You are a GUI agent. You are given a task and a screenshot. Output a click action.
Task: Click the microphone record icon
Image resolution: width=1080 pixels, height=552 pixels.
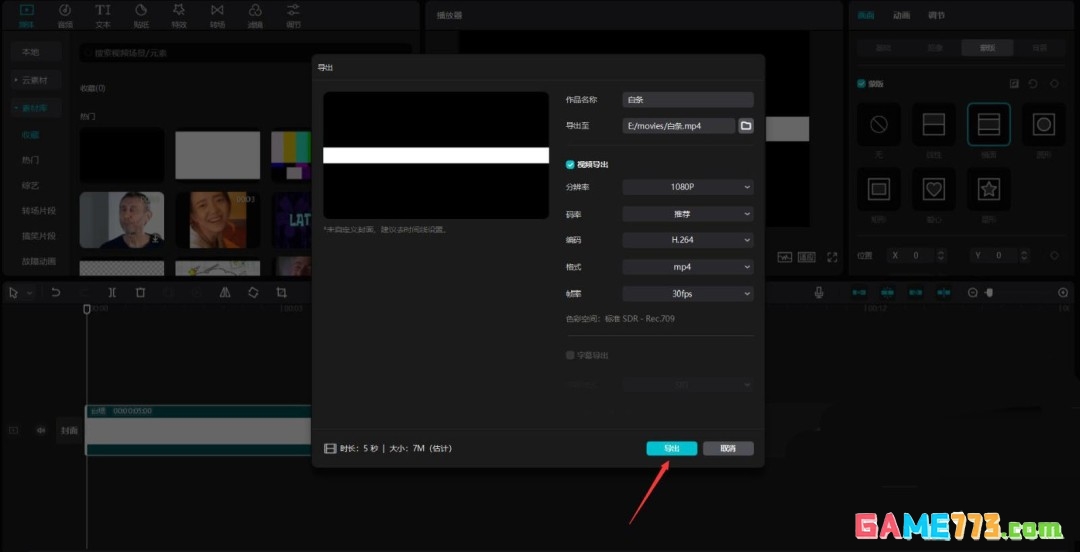point(819,292)
